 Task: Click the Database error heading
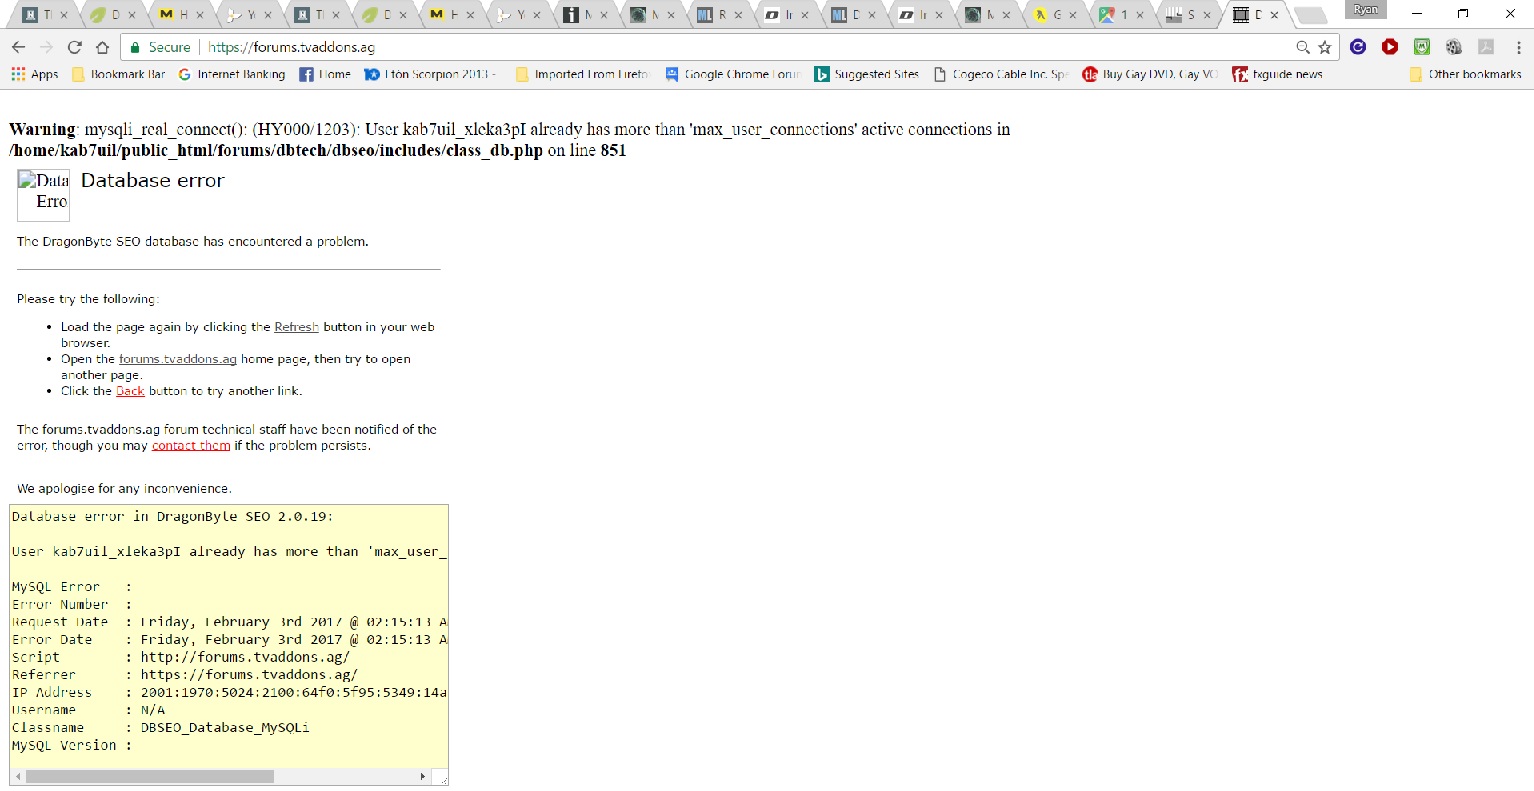152,181
